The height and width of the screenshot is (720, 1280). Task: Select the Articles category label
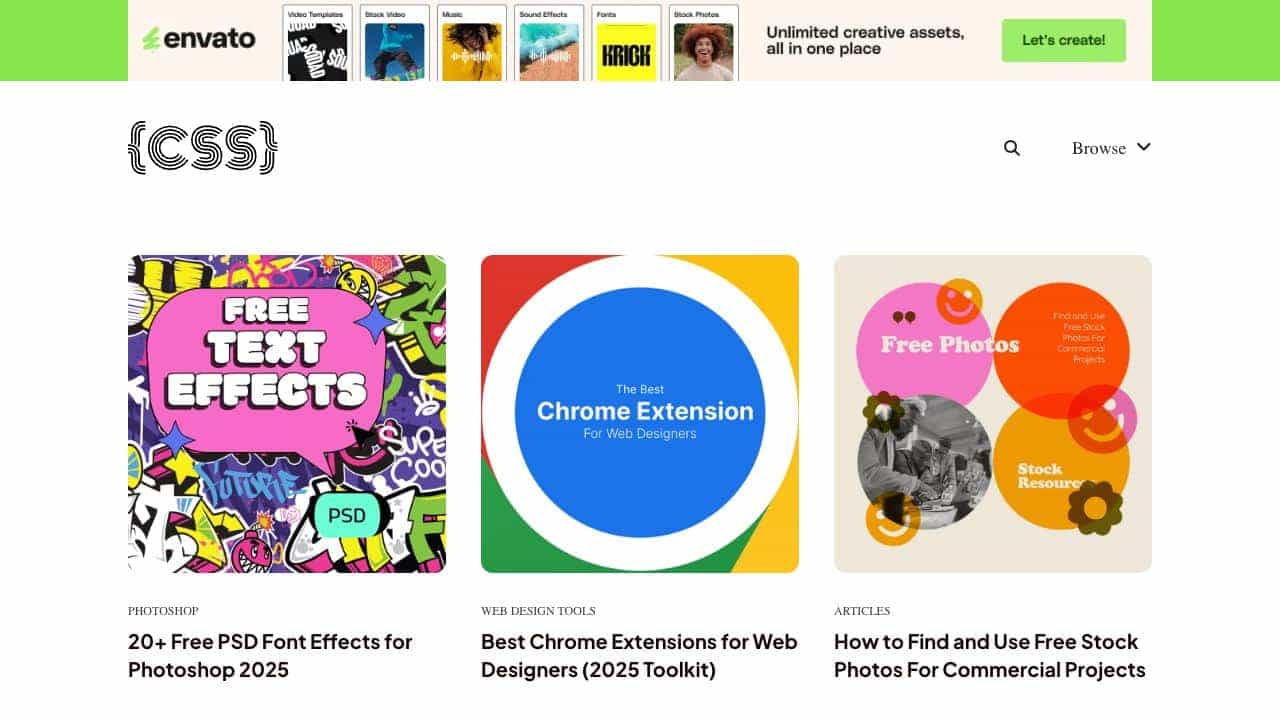click(862, 611)
